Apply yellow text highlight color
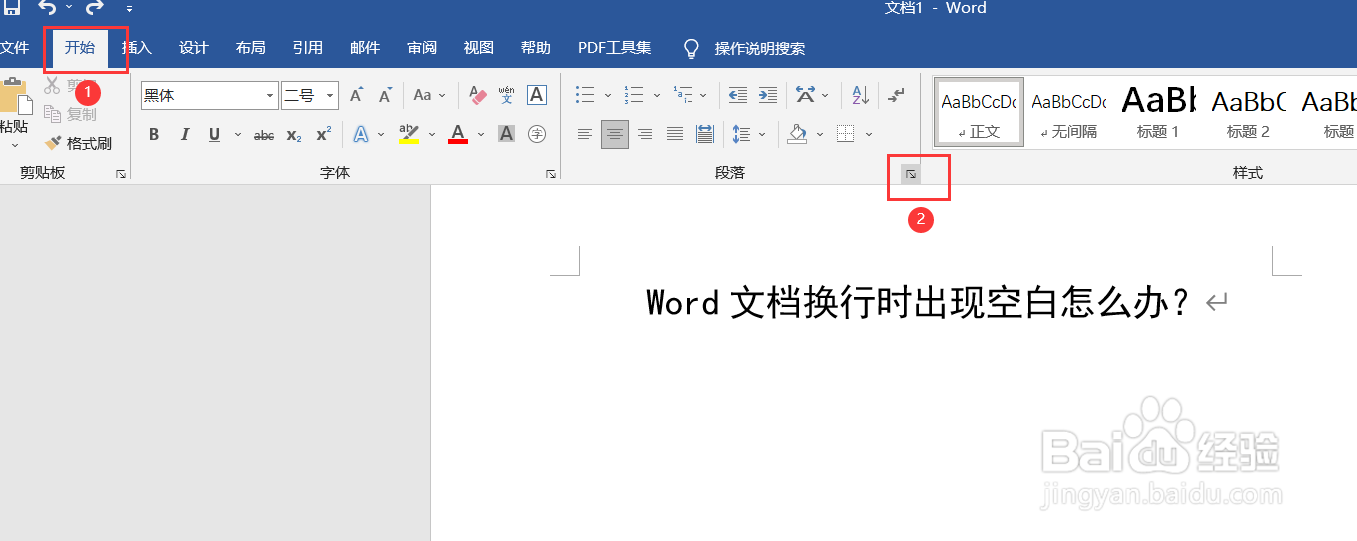Viewport: 1357px width, 541px height. coord(408,134)
